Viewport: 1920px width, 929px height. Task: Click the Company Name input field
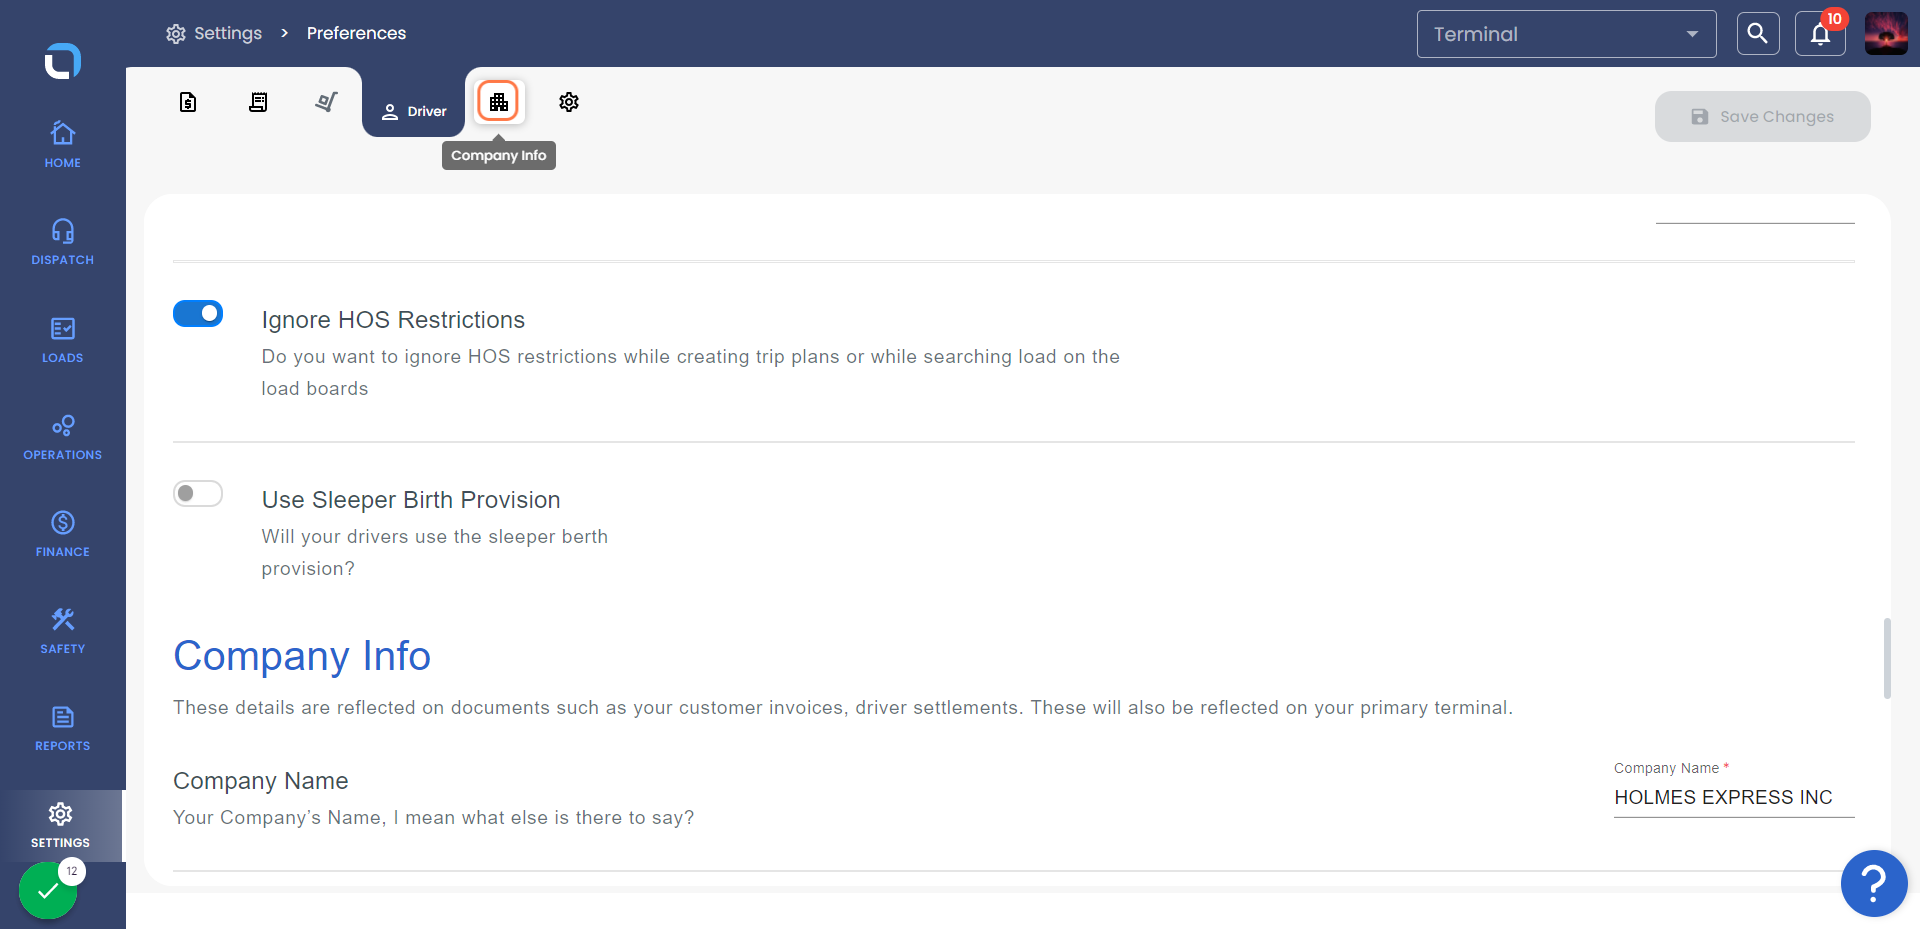pyautogui.click(x=1734, y=797)
